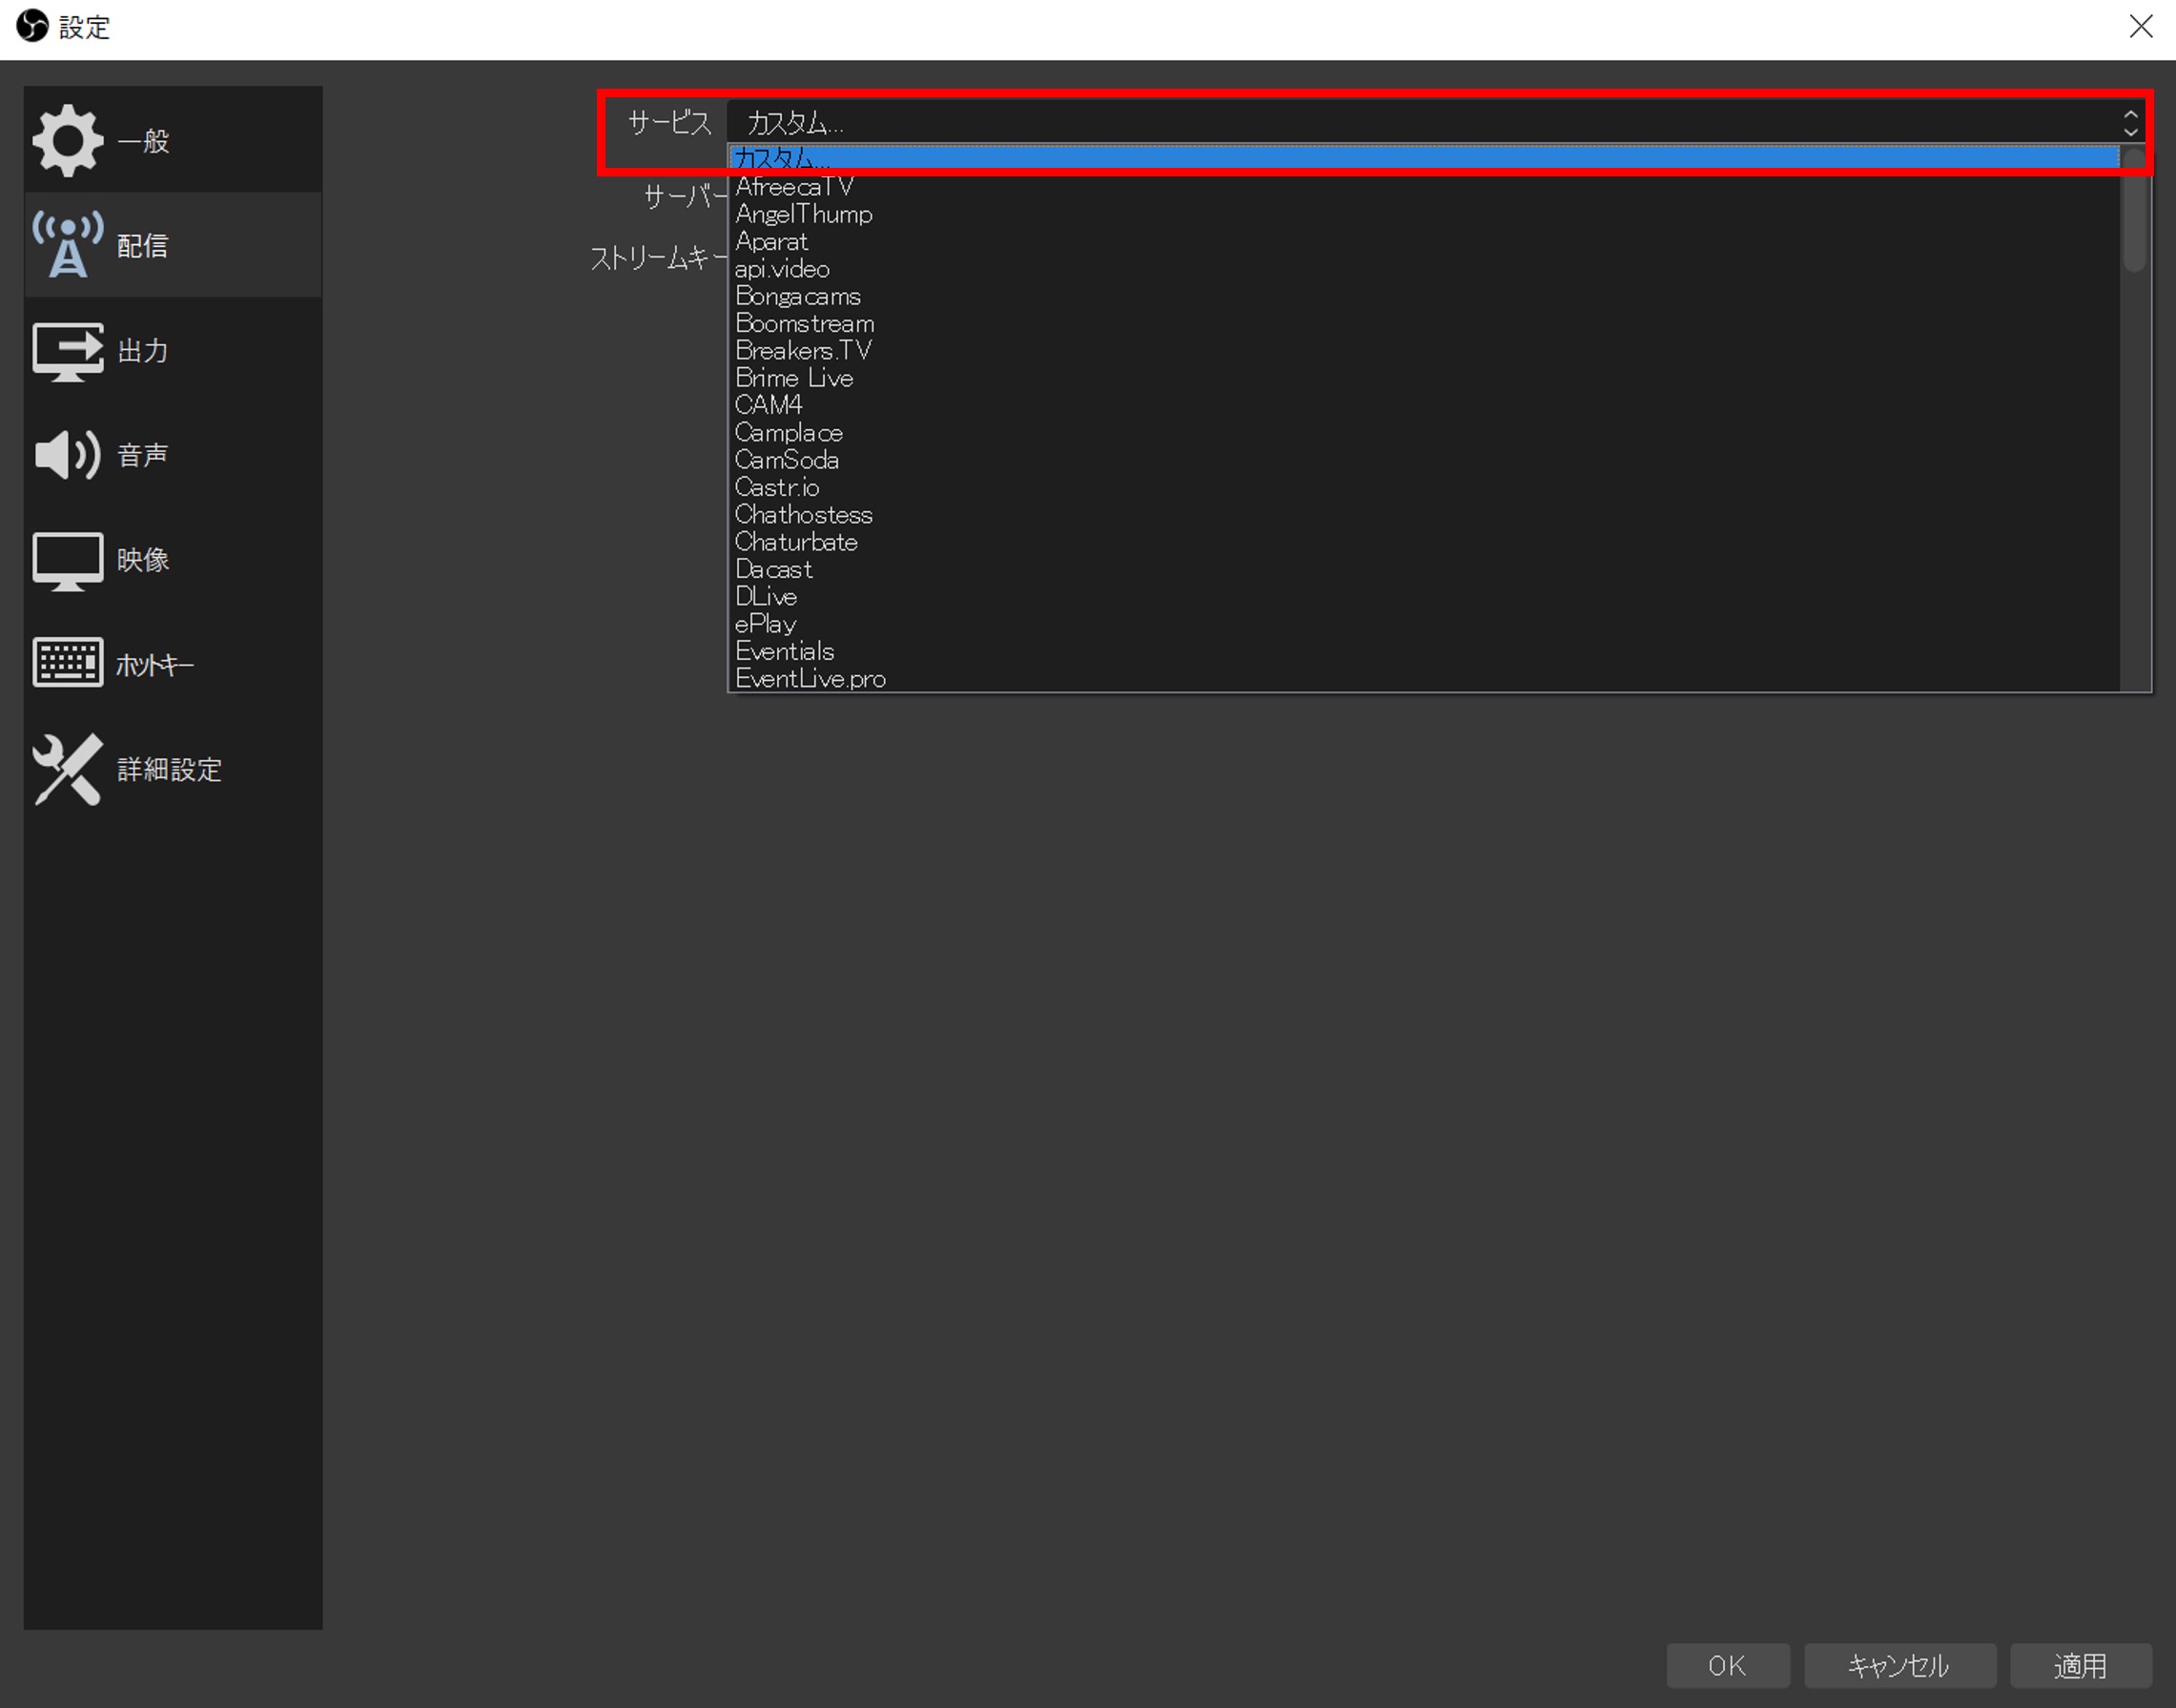The width and height of the screenshot is (2176, 1708).
Task: Close the 設定 window
Action: click(2141, 26)
